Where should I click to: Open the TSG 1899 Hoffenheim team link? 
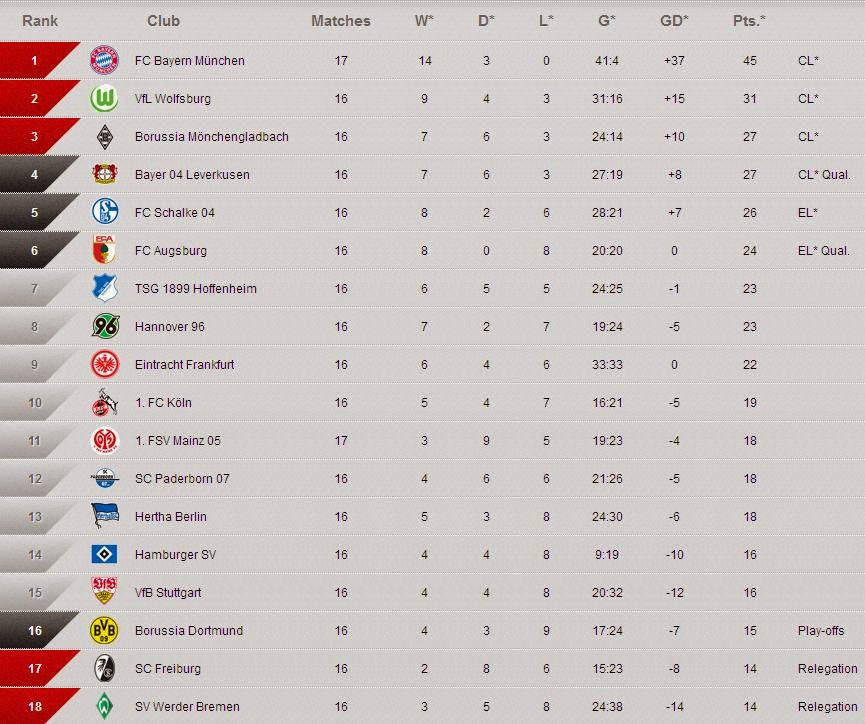coord(195,289)
